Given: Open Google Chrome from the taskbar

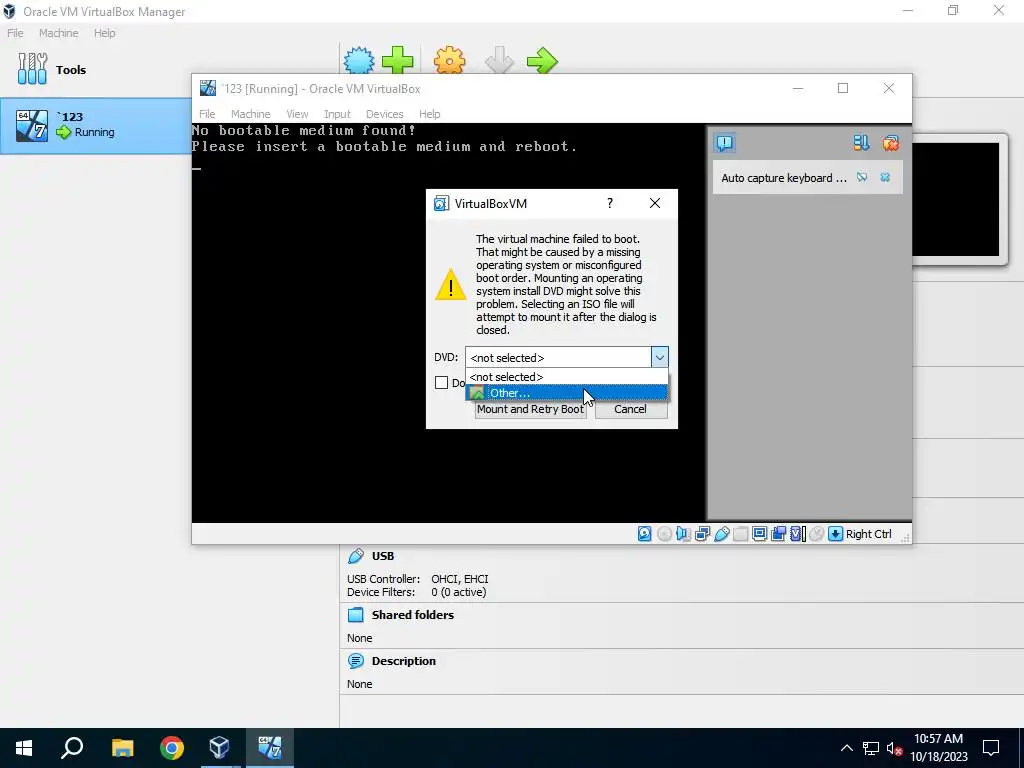Looking at the screenshot, I should [x=172, y=748].
